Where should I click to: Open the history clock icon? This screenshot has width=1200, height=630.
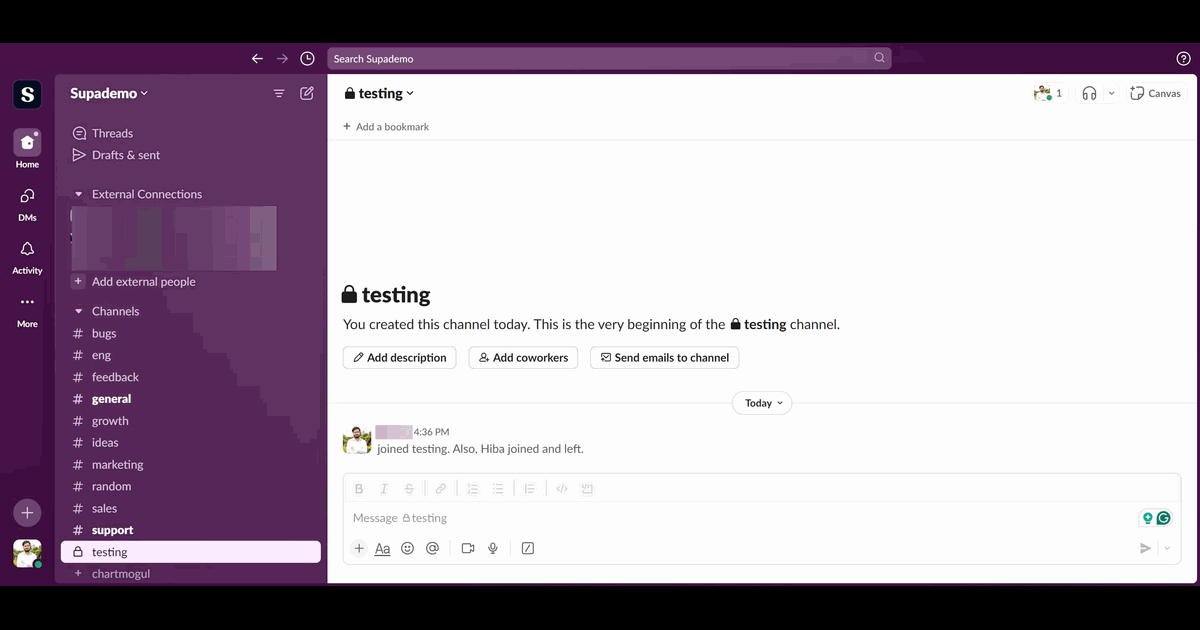(x=307, y=58)
